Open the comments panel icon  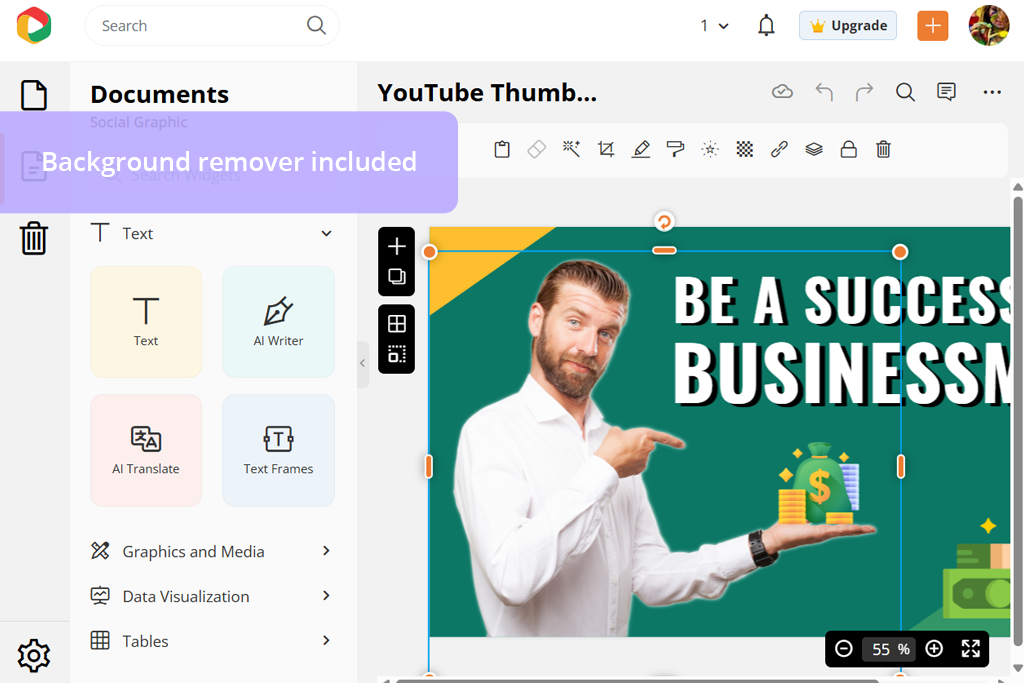tap(946, 92)
